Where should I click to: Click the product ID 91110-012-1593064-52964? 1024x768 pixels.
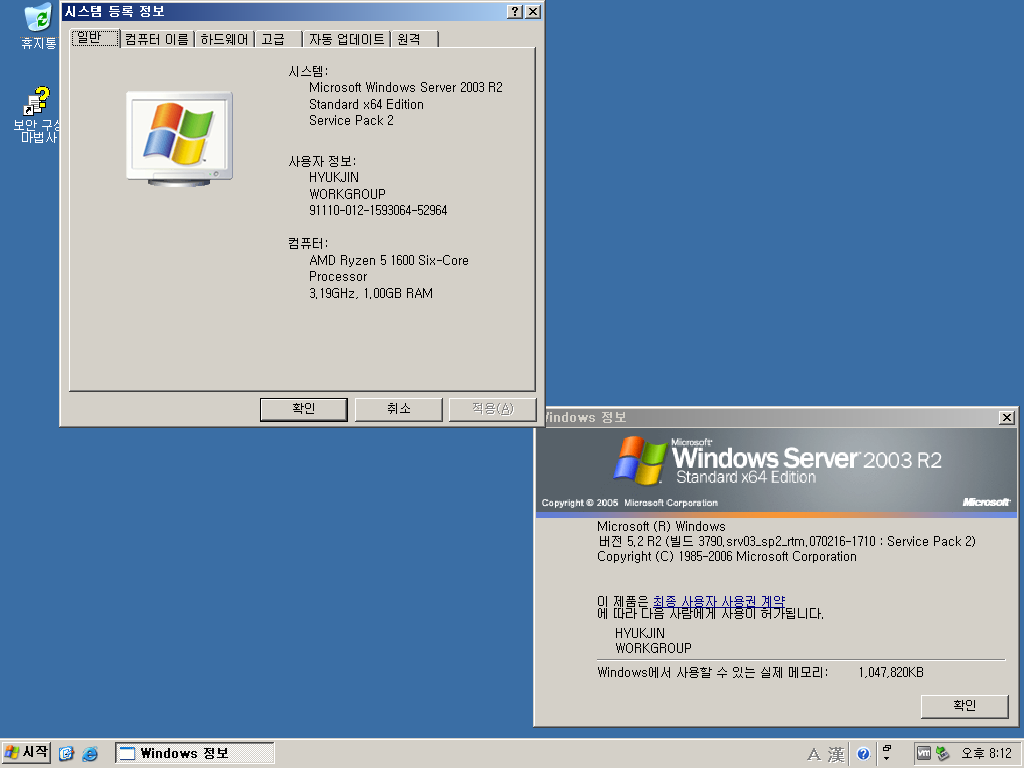(378, 210)
